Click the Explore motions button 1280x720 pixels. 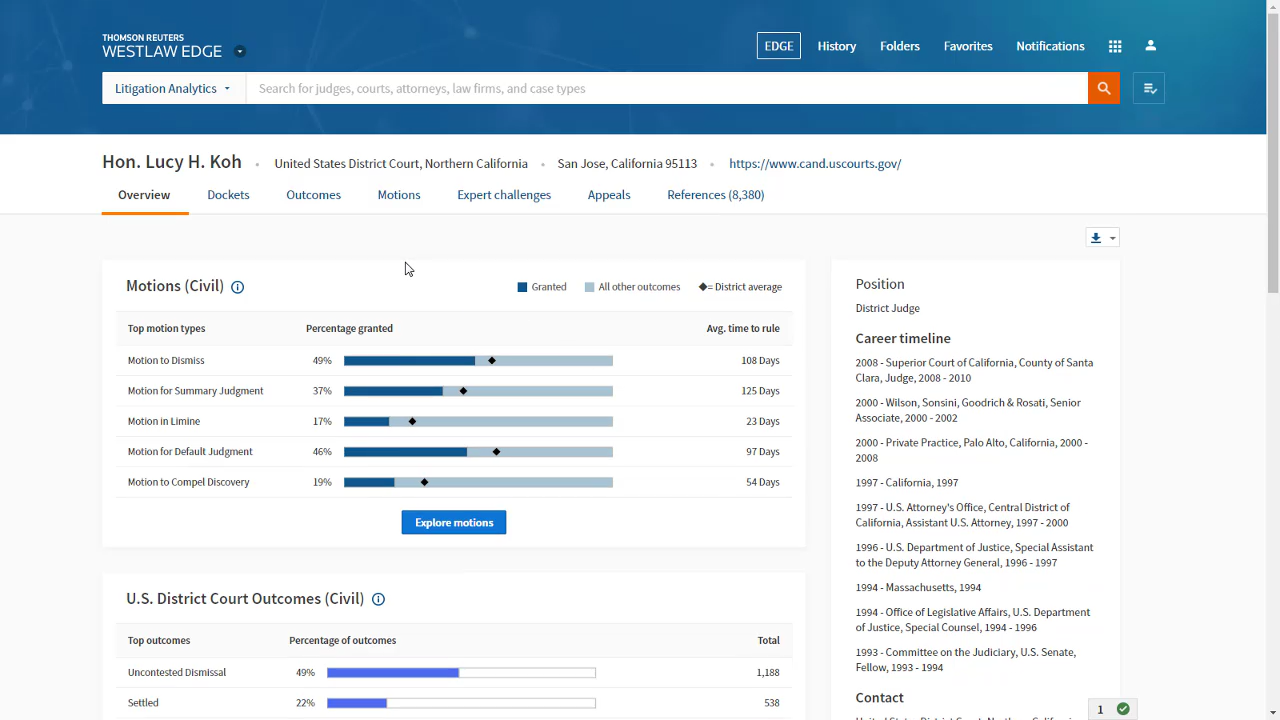(454, 522)
